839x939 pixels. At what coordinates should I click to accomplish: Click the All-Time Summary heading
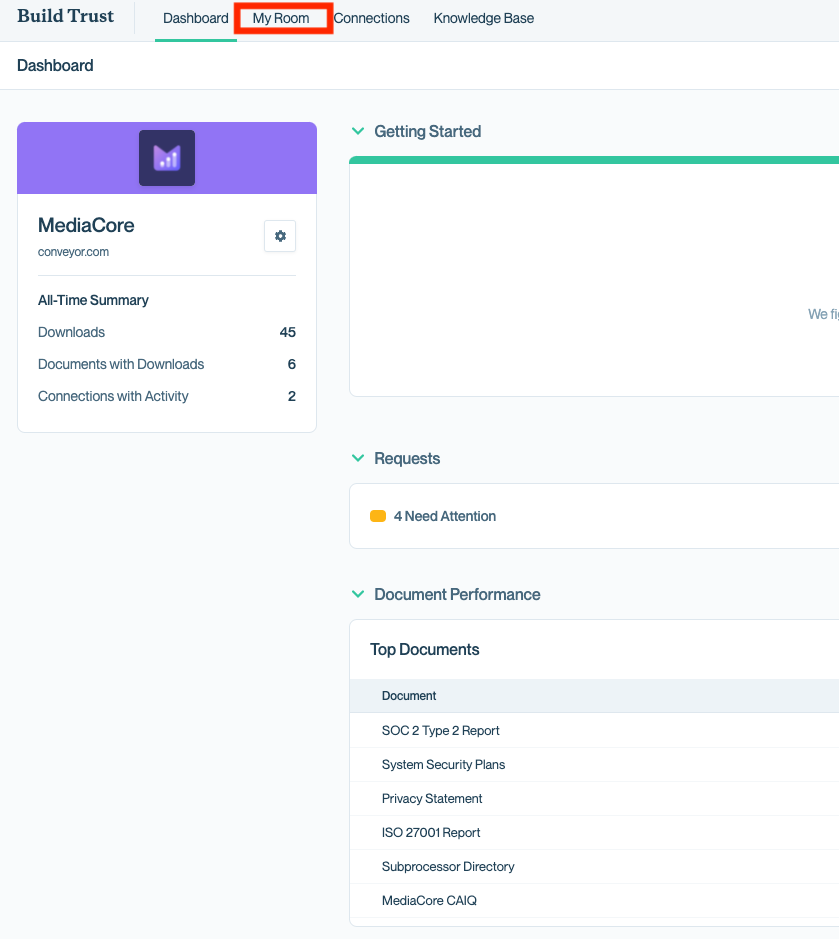click(x=93, y=301)
